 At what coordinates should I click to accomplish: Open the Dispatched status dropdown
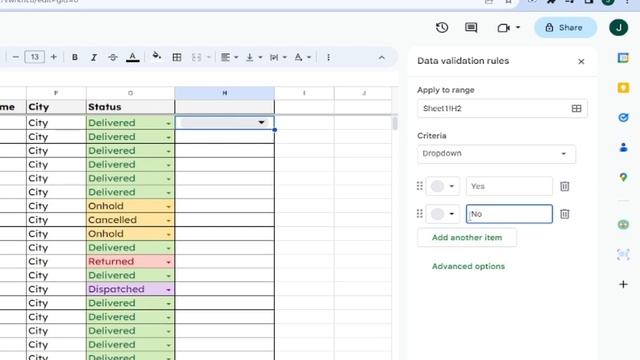168,290
